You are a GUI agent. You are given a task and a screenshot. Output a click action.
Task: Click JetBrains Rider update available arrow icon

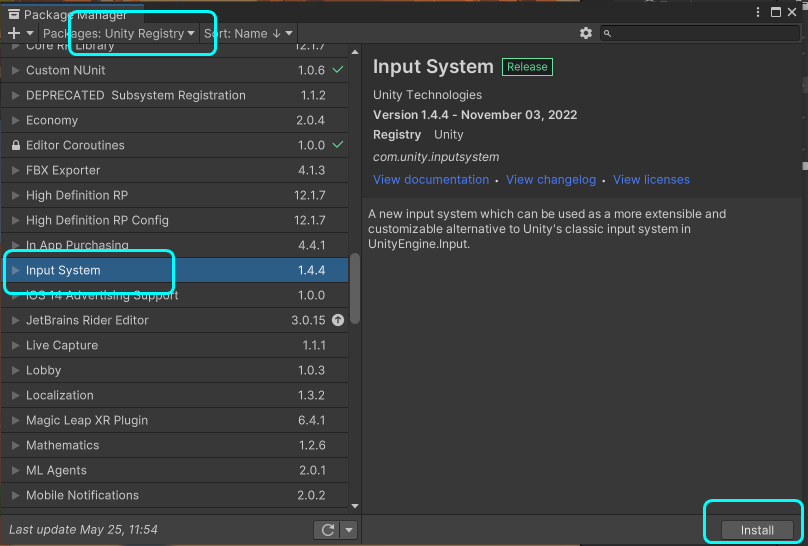click(x=338, y=320)
